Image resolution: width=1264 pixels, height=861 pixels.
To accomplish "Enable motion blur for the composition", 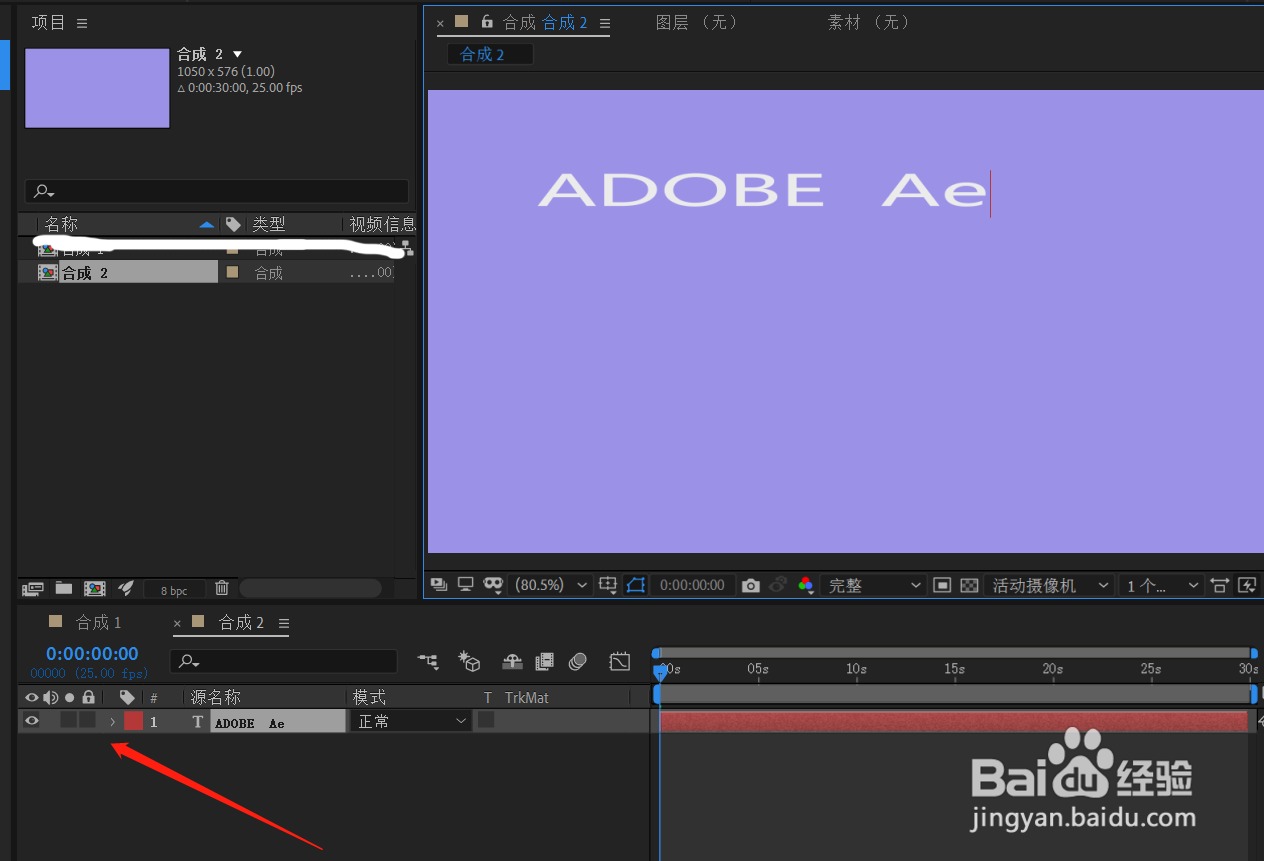I will (x=577, y=661).
